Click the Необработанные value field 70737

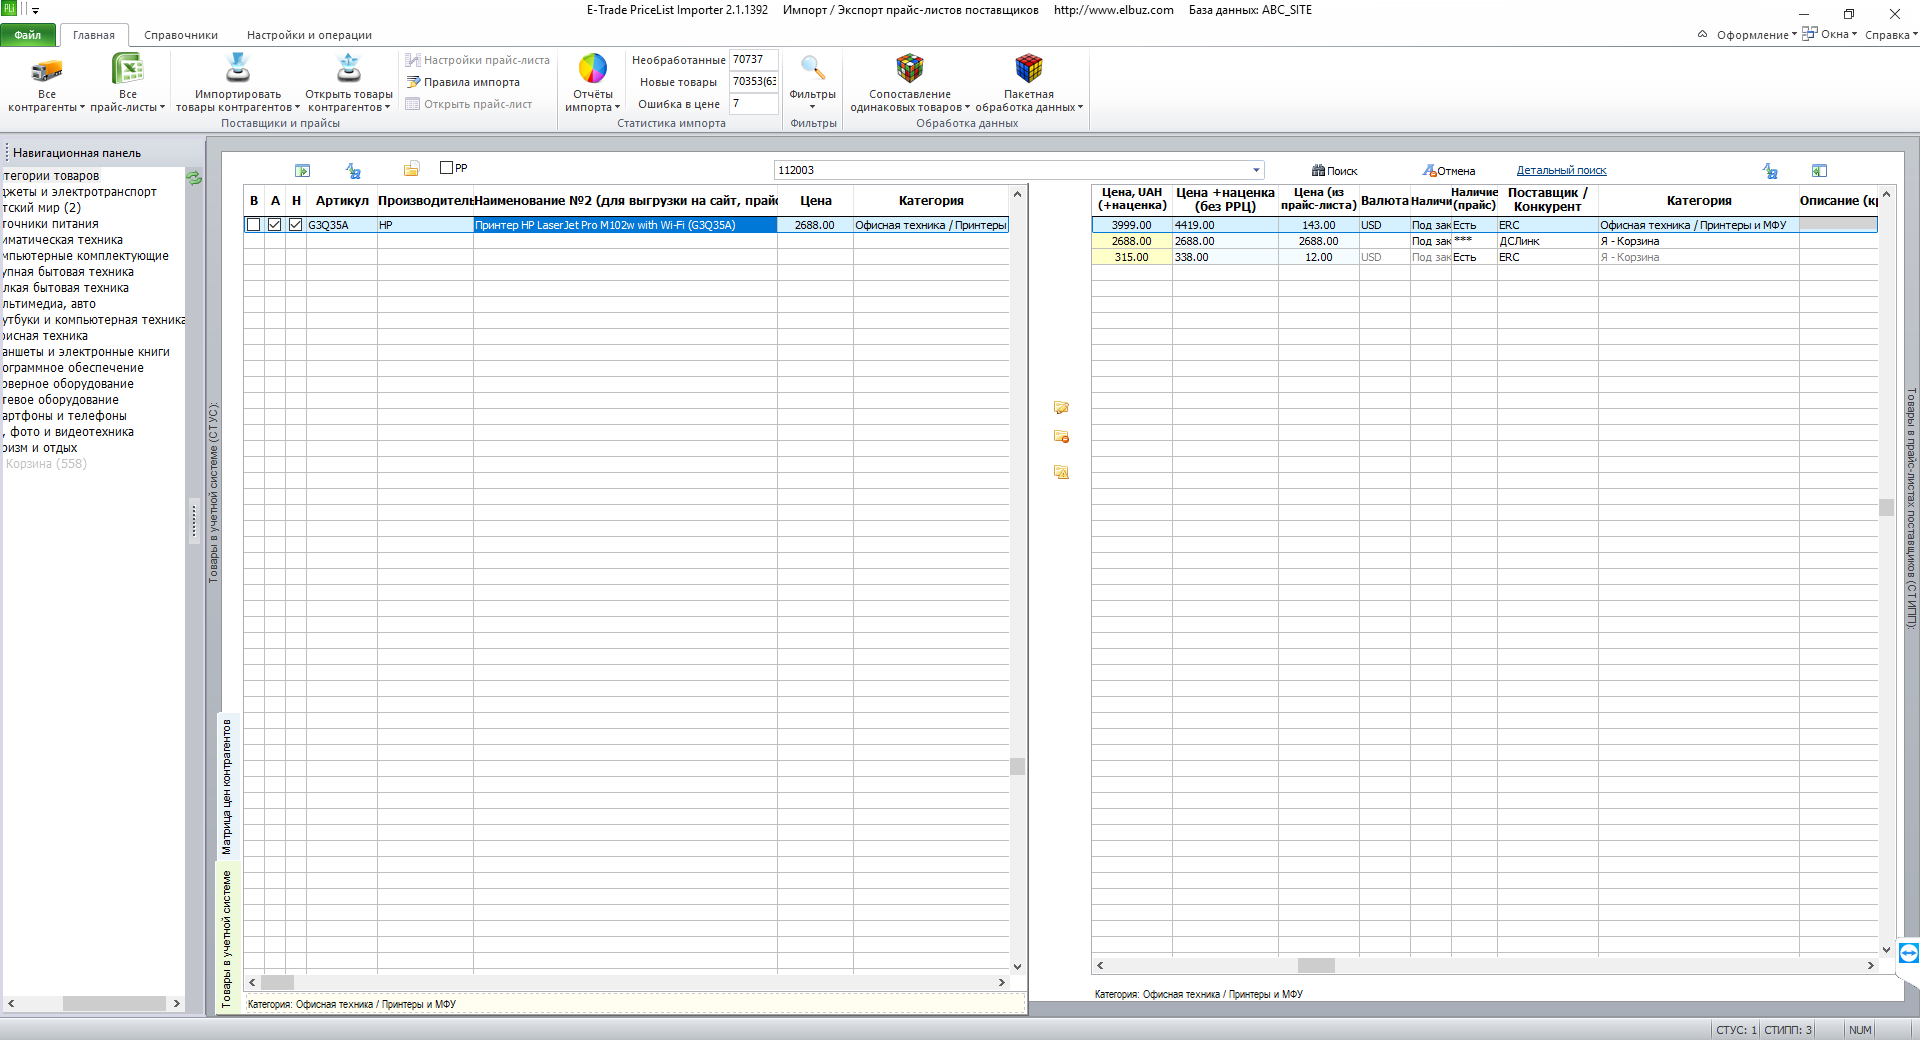tap(754, 60)
